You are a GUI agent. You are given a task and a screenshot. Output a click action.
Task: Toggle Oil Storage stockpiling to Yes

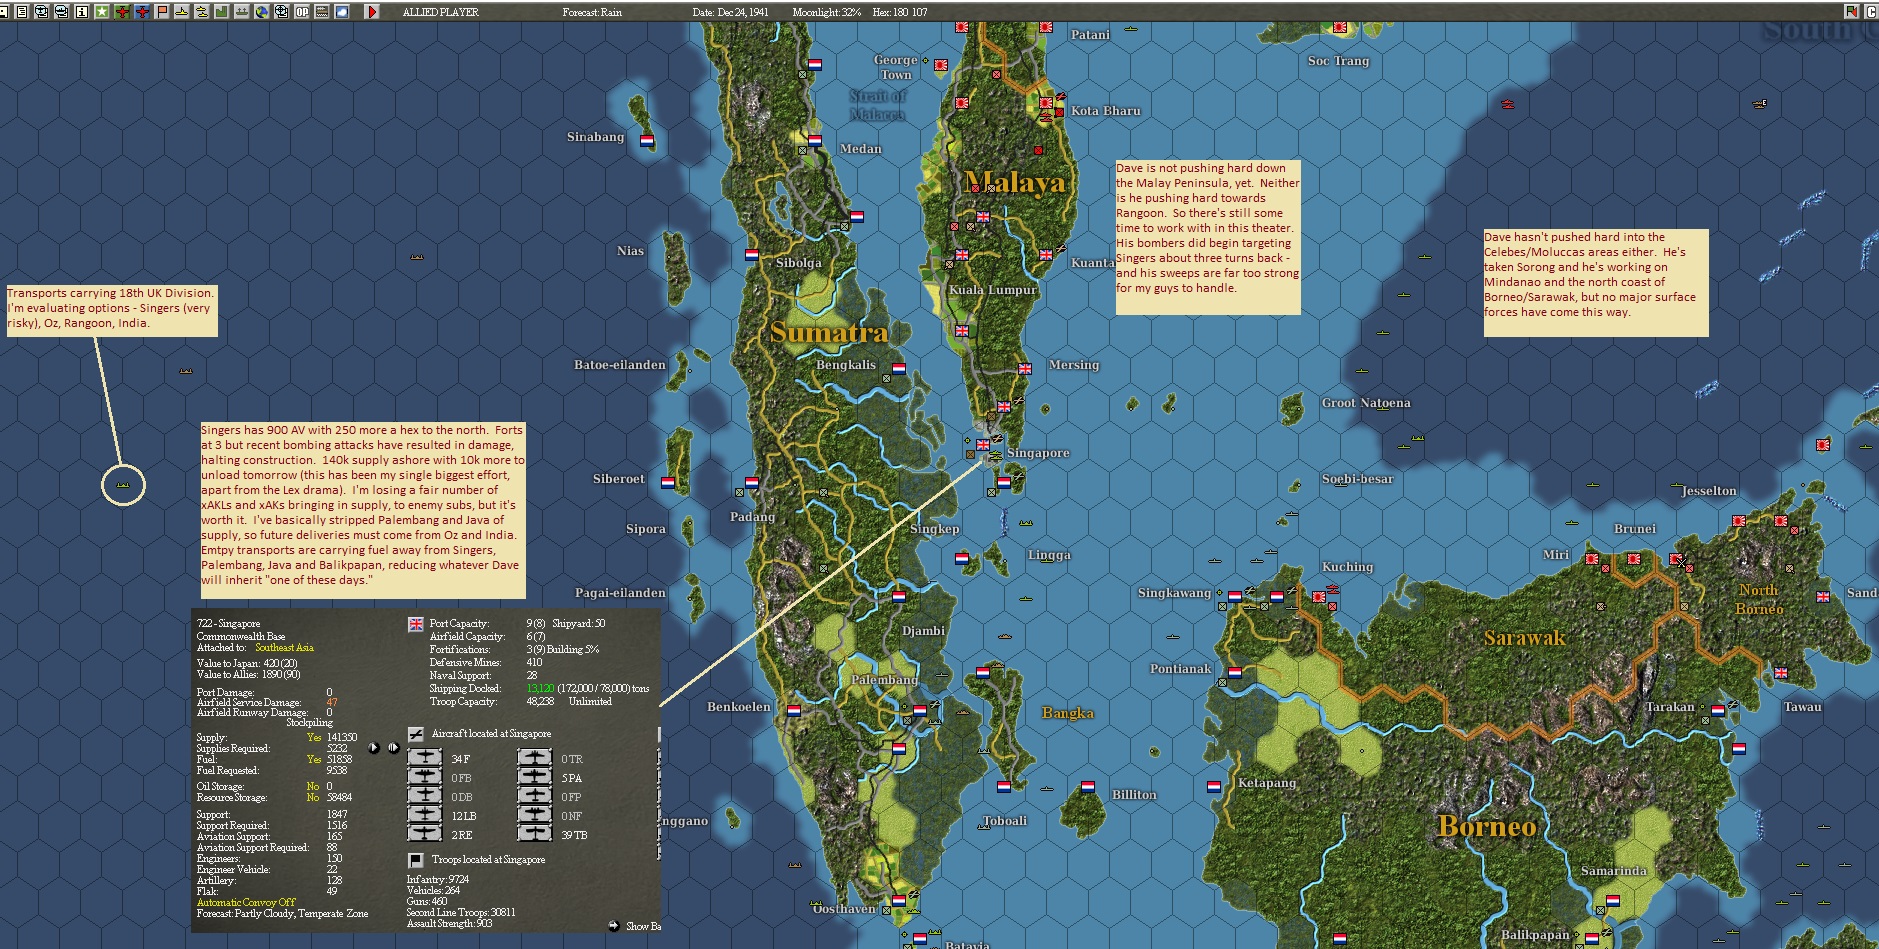coord(312,786)
